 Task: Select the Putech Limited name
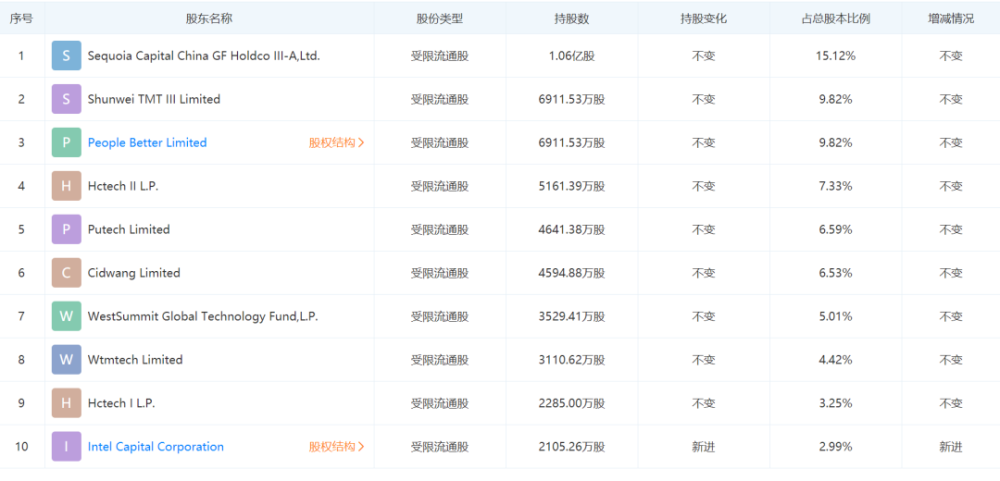(x=129, y=229)
